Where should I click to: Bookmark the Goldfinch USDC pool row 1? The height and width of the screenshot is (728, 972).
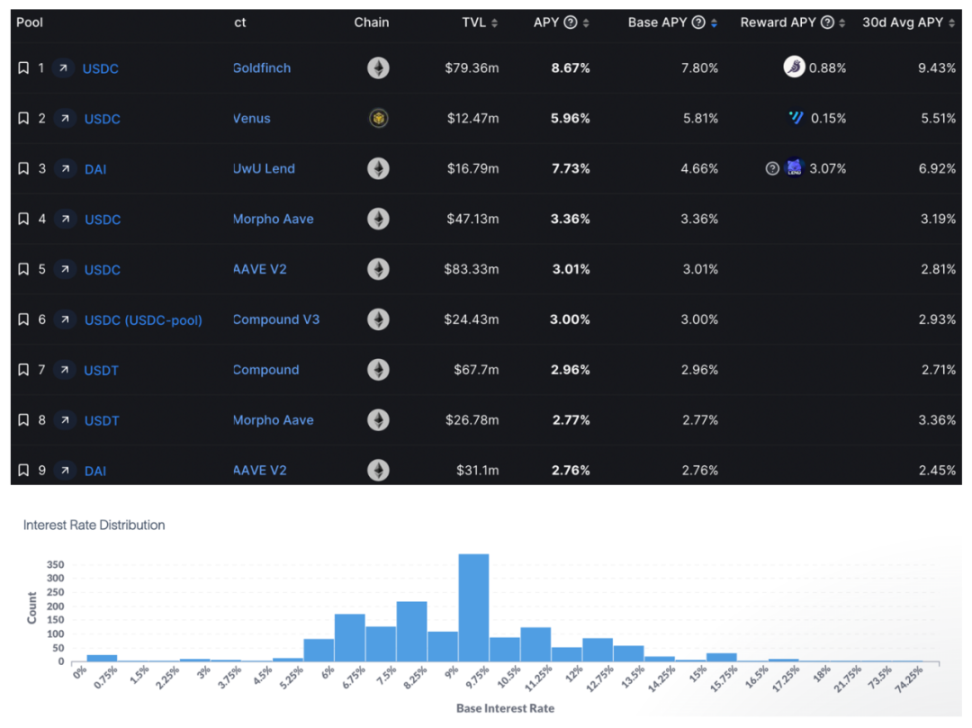(x=24, y=68)
